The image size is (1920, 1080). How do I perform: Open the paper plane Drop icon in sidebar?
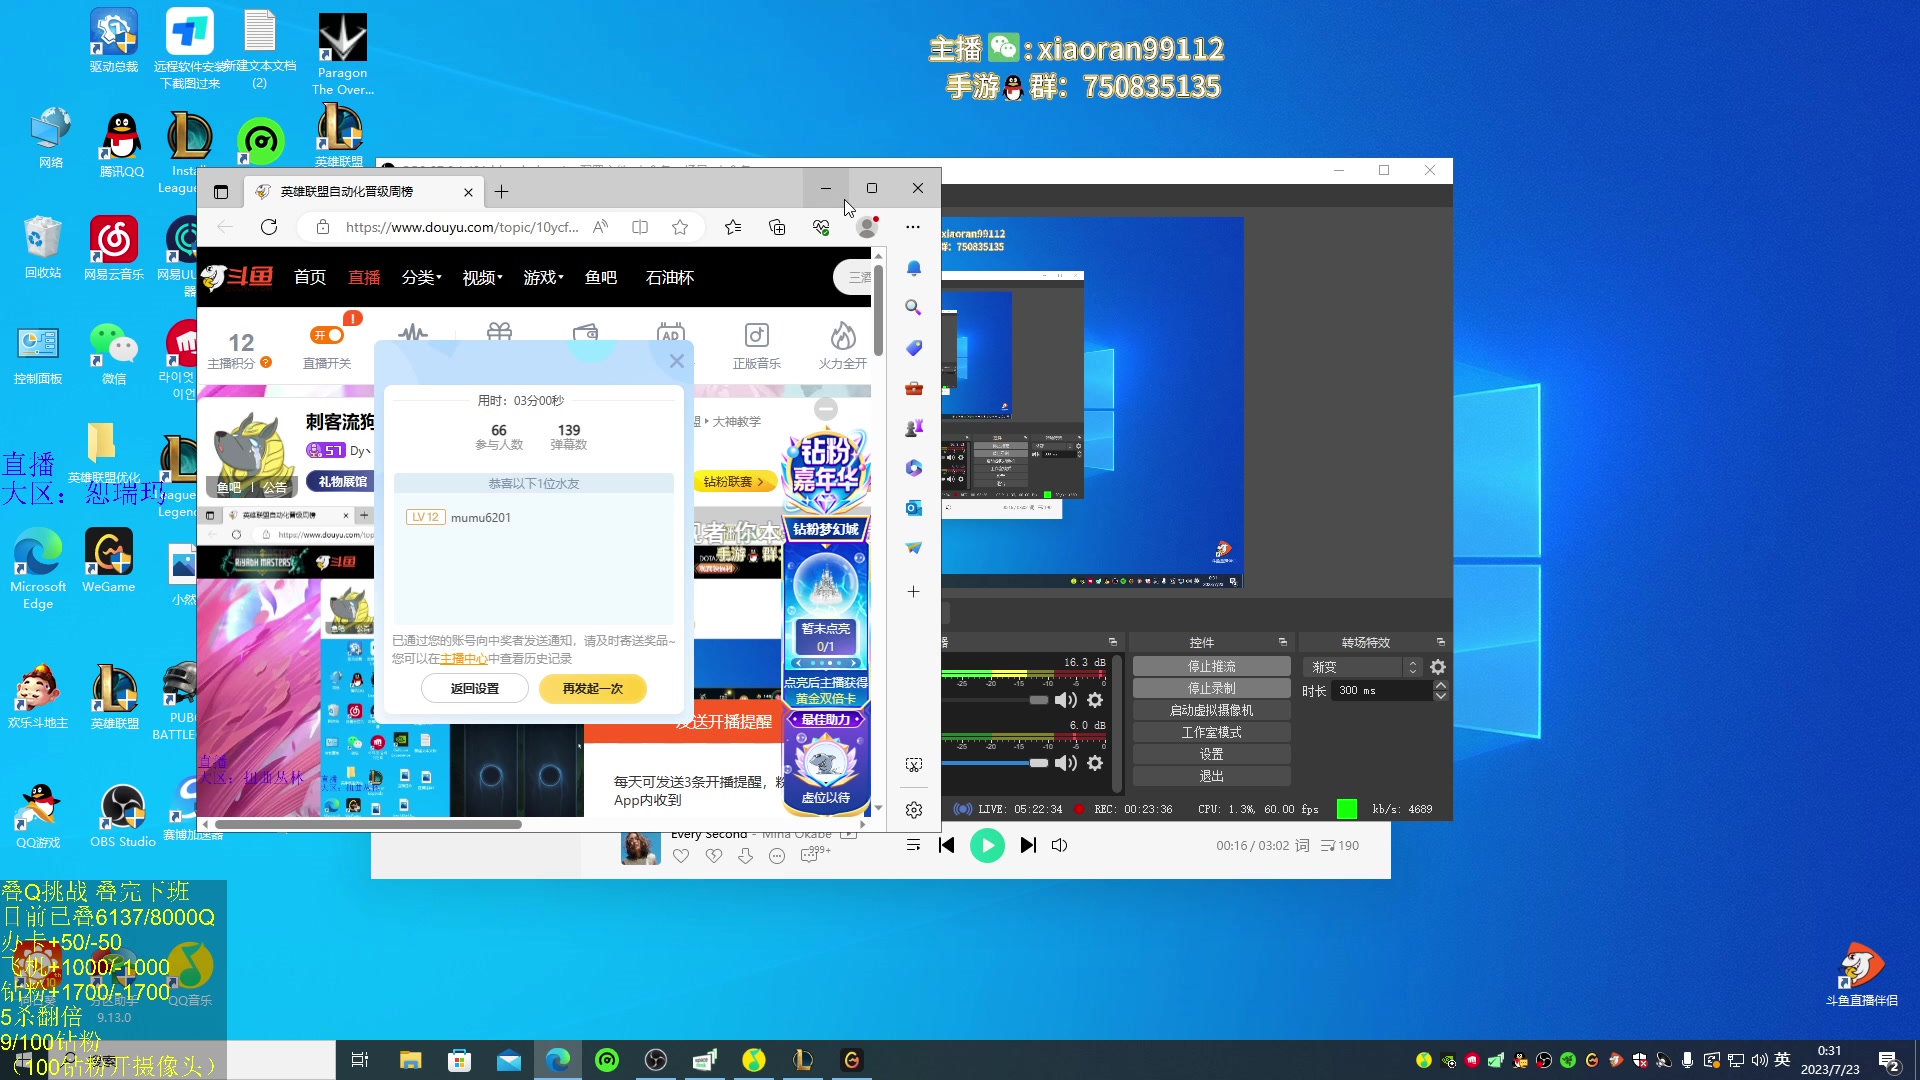click(x=913, y=548)
